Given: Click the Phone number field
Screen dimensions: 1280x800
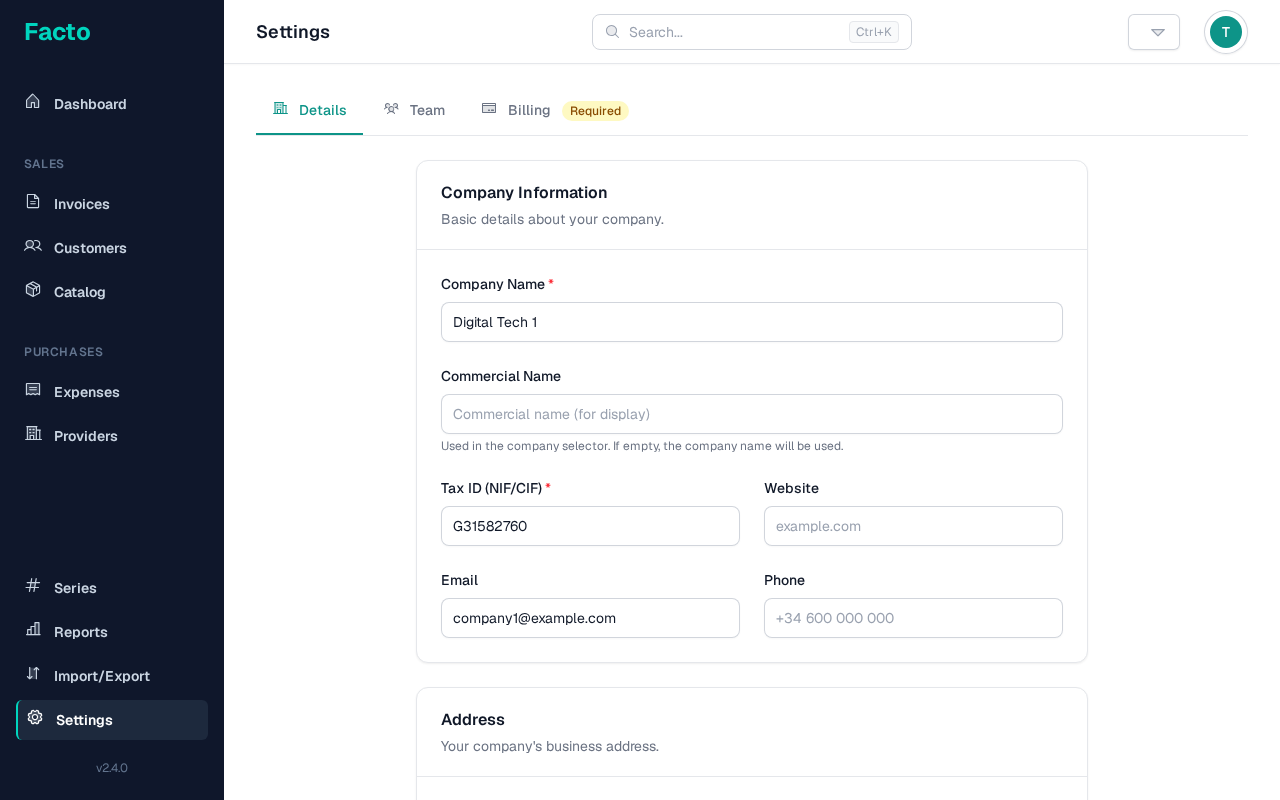Looking at the screenshot, I should [912, 618].
